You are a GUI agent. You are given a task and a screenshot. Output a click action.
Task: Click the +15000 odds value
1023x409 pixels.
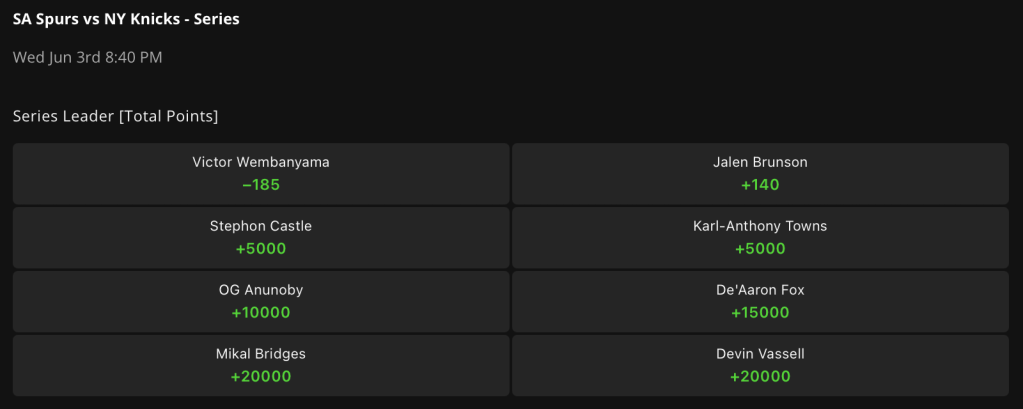(760, 313)
